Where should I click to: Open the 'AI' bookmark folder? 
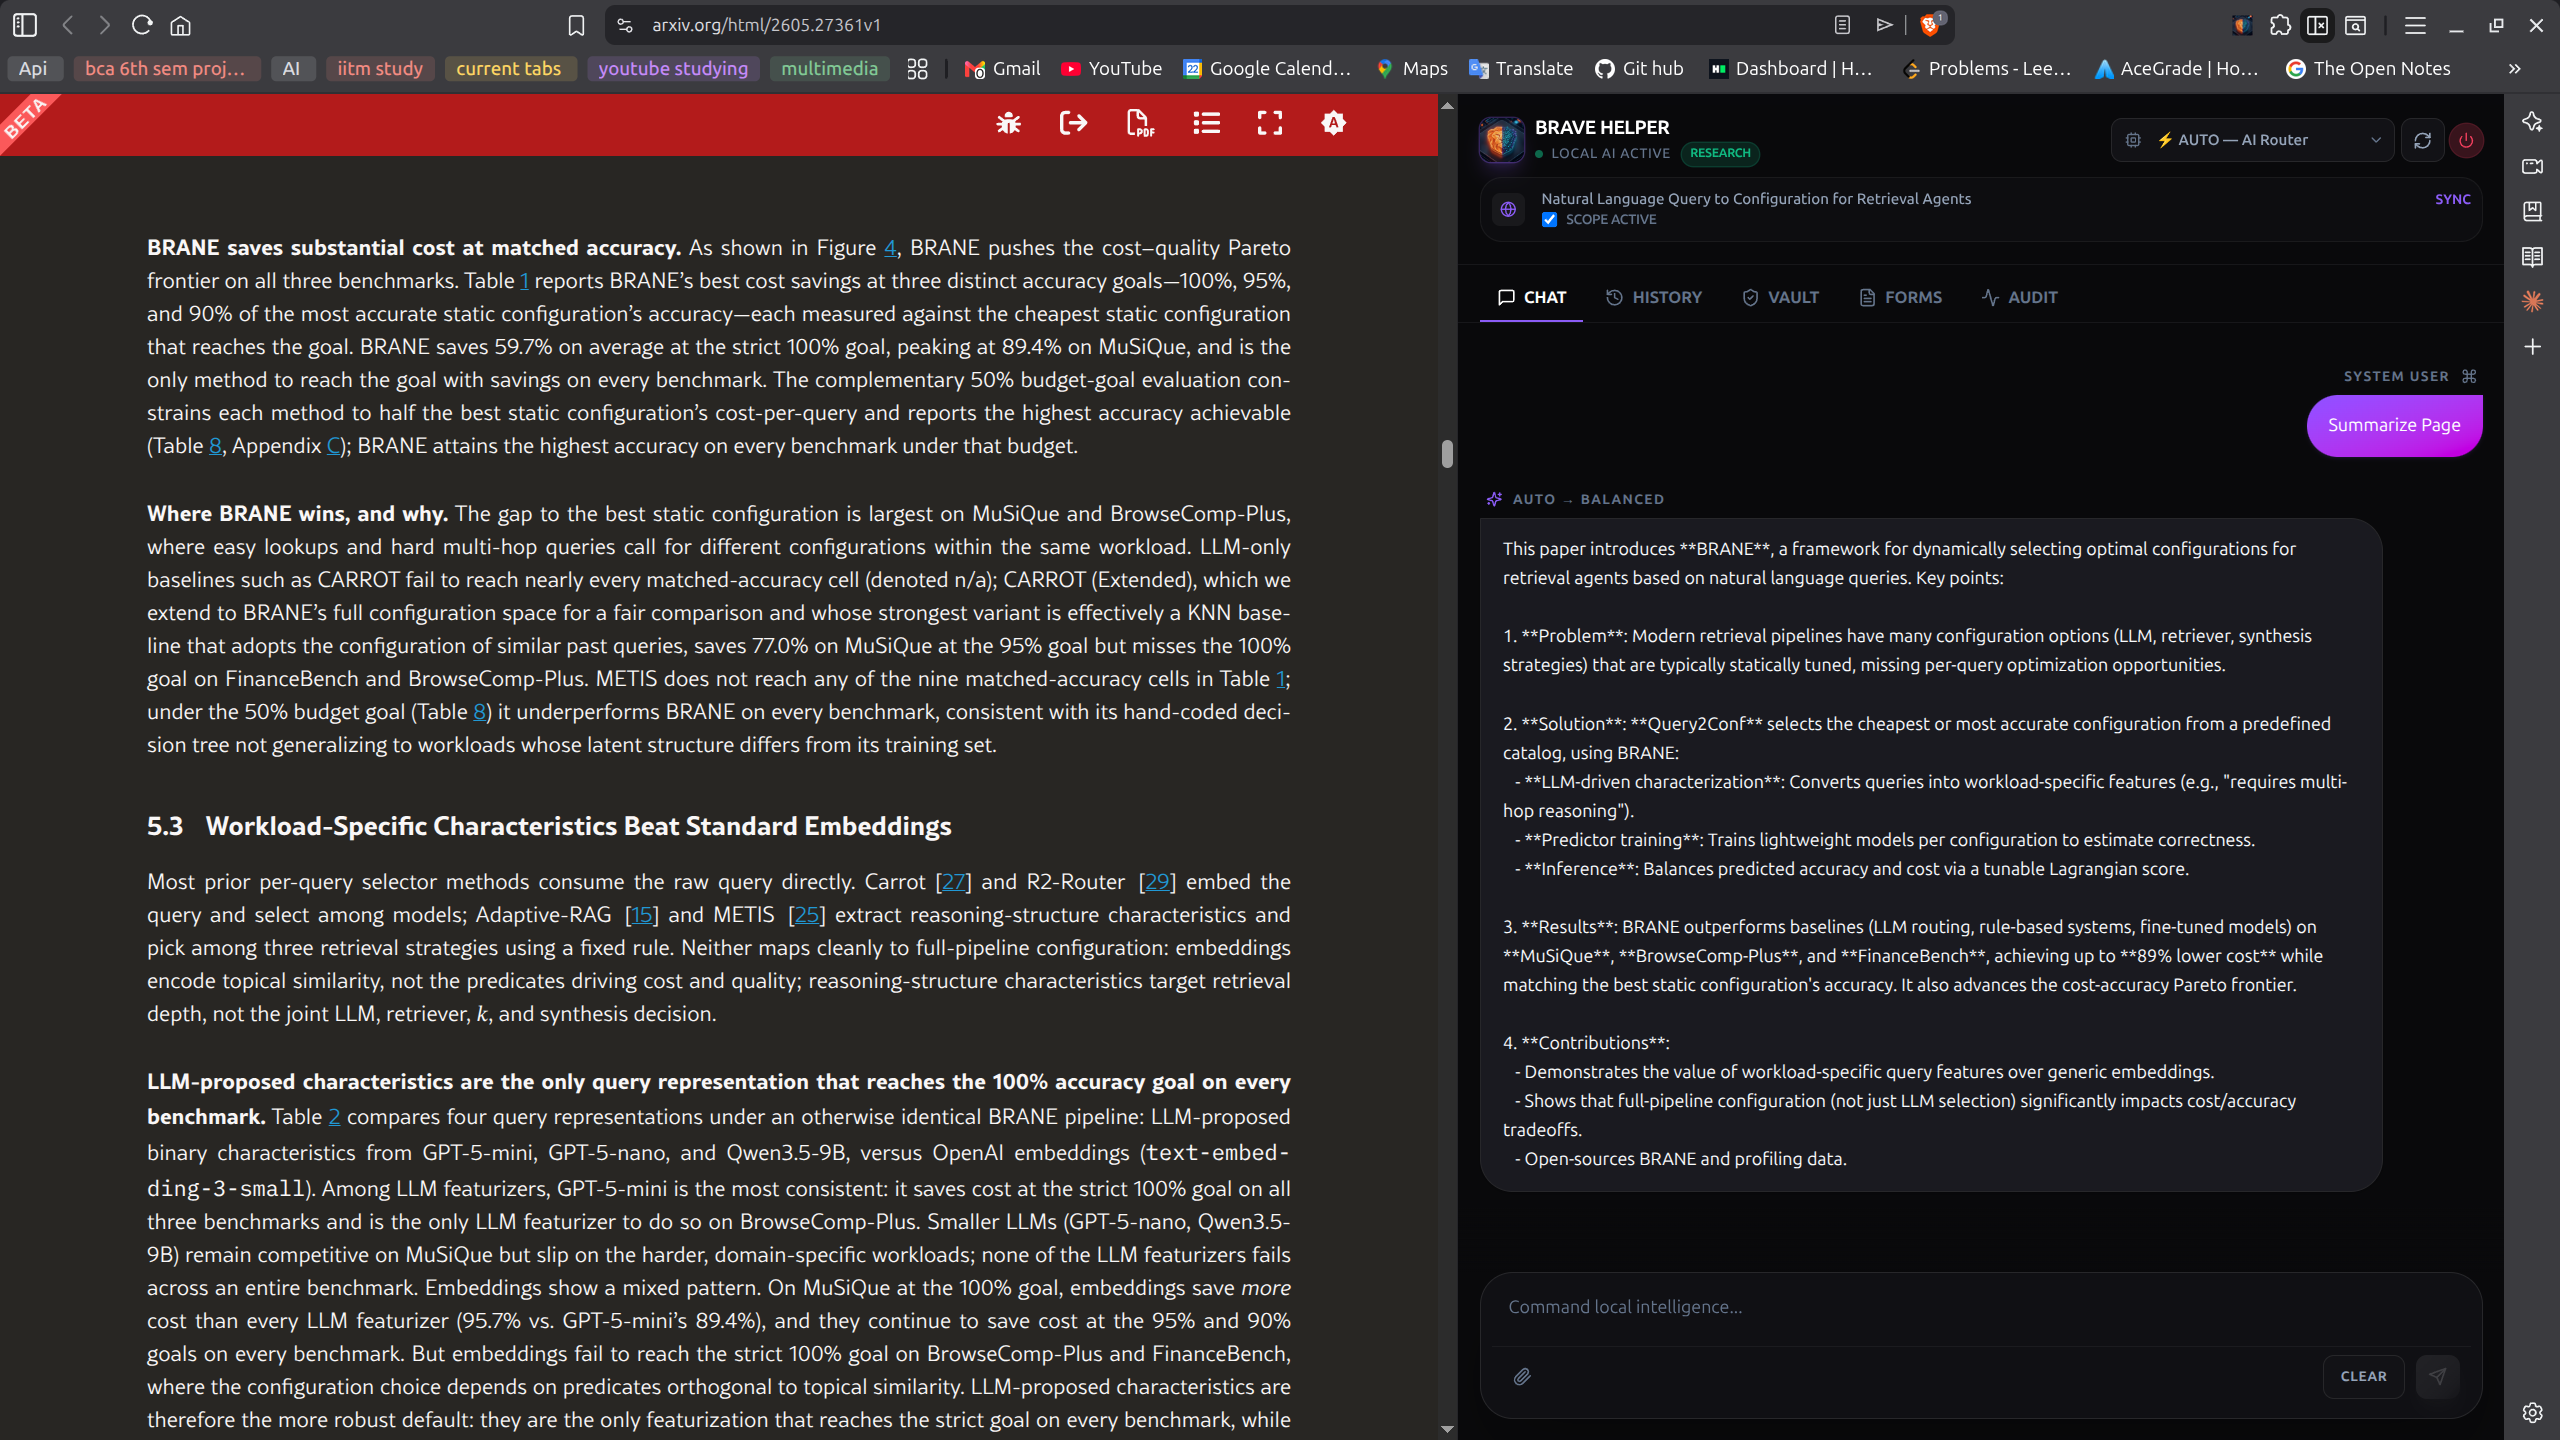pyautogui.click(x=291, y=69)
